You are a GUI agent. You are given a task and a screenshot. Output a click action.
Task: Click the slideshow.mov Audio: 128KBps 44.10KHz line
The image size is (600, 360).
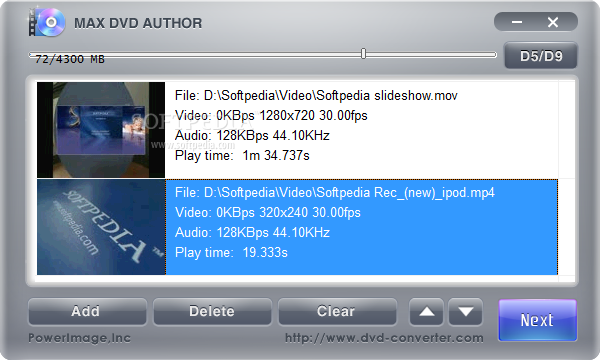252,135
